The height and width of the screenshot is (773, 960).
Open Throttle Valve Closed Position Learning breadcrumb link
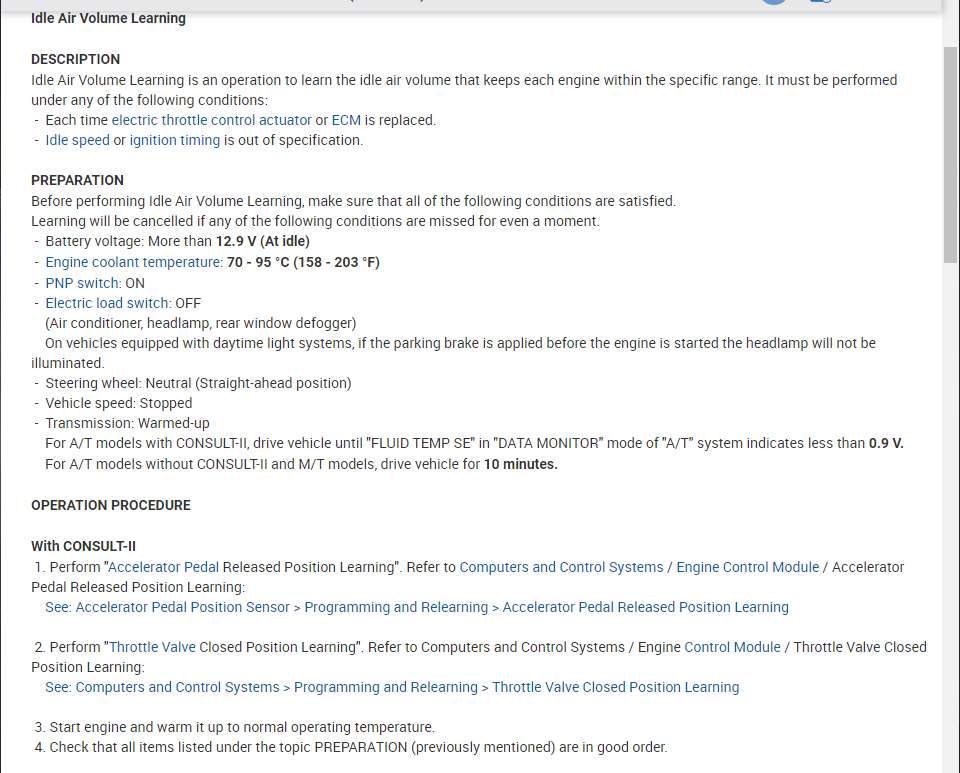coord(616,687)
